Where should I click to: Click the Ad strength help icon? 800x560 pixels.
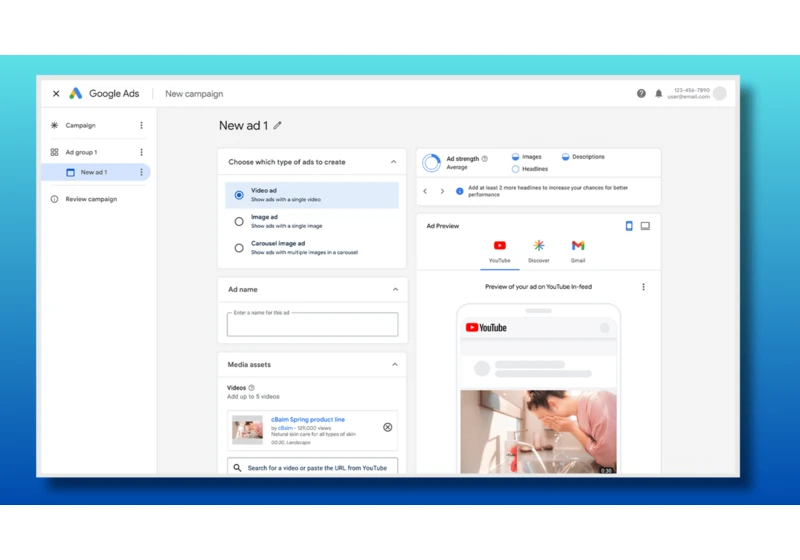485,159
